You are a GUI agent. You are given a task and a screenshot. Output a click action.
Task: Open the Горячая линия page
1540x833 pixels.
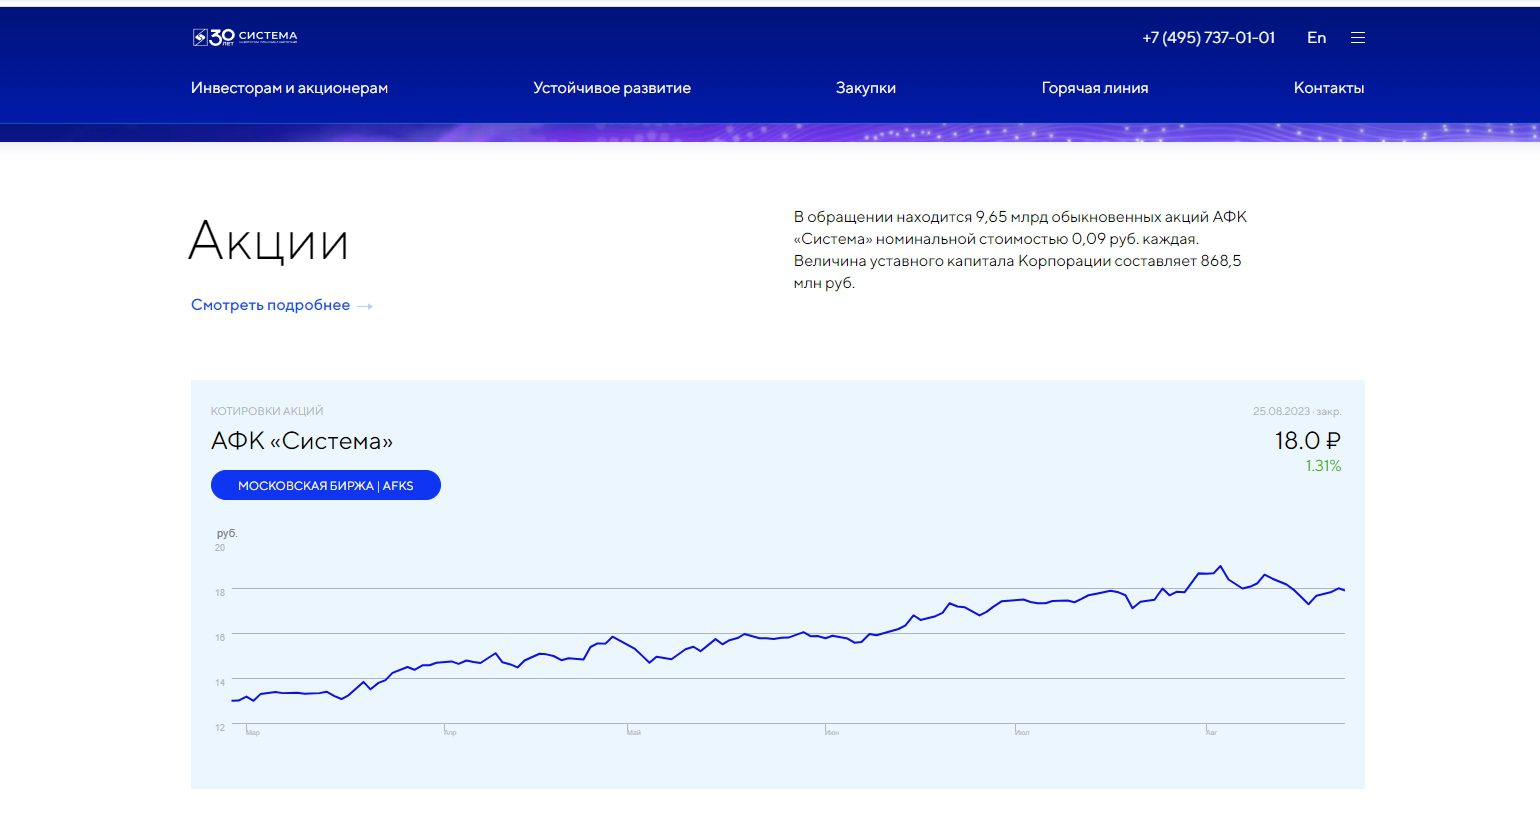(1094, 88)
